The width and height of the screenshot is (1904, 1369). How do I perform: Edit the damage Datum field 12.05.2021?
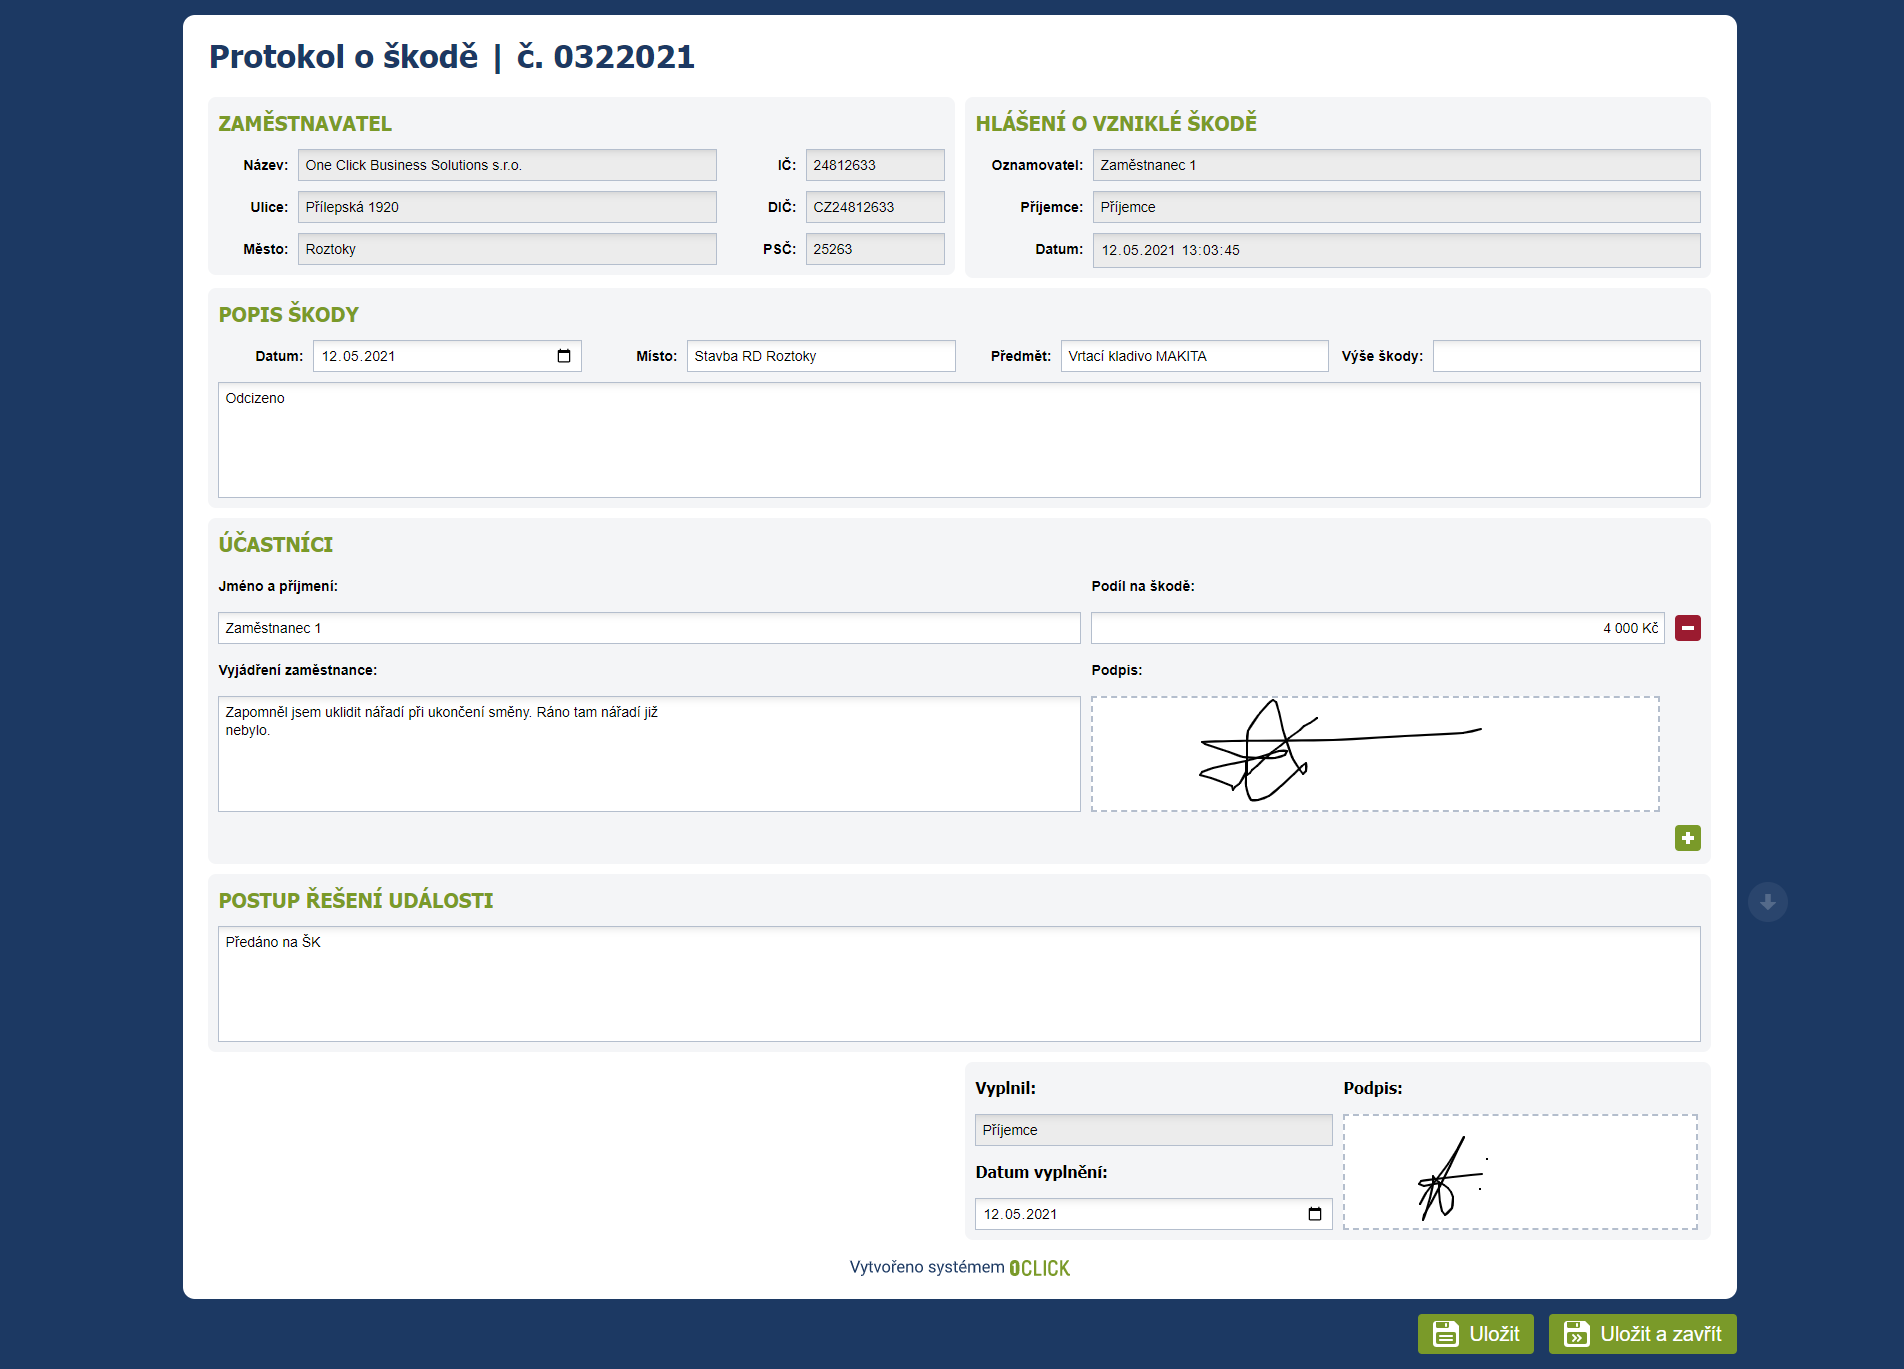click(447, 356)
